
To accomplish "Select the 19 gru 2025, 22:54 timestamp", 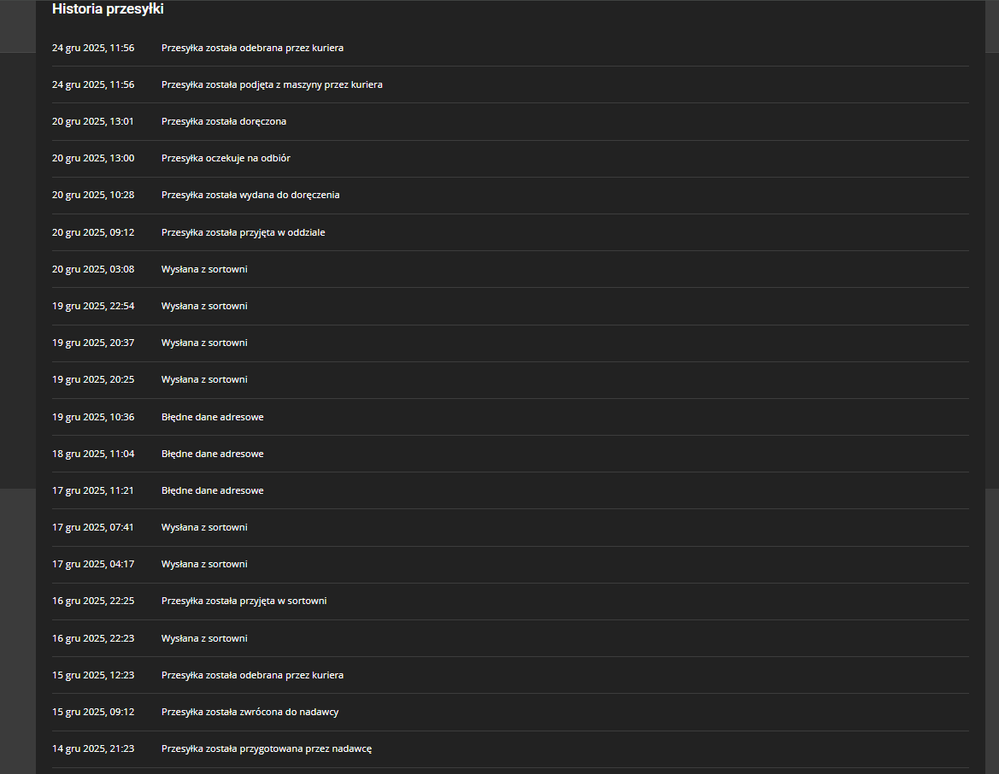I will (93, 306).
